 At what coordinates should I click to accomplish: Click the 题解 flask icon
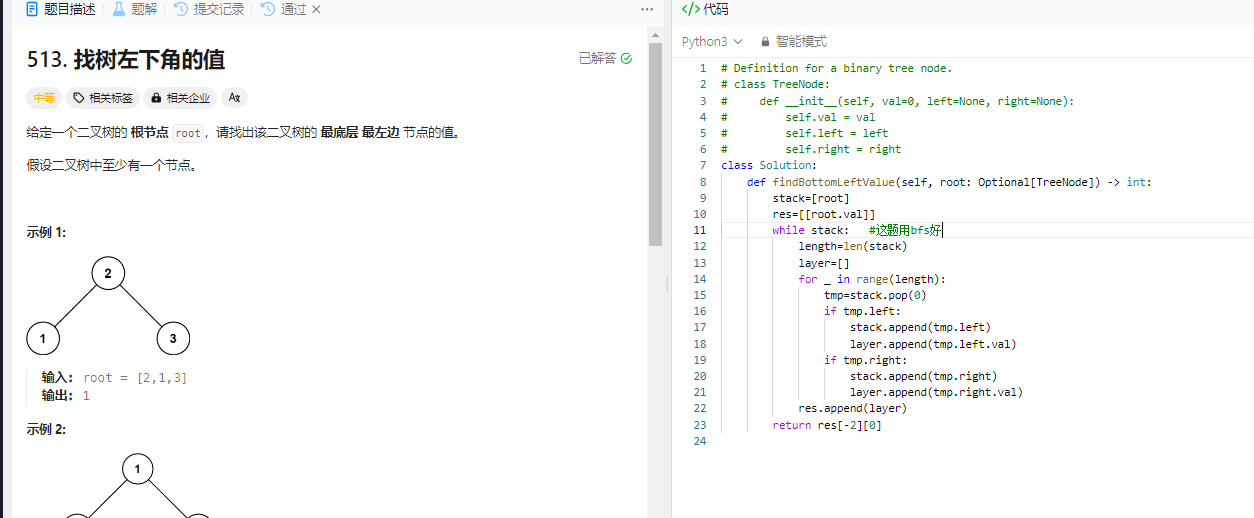[x=119, y=9]
